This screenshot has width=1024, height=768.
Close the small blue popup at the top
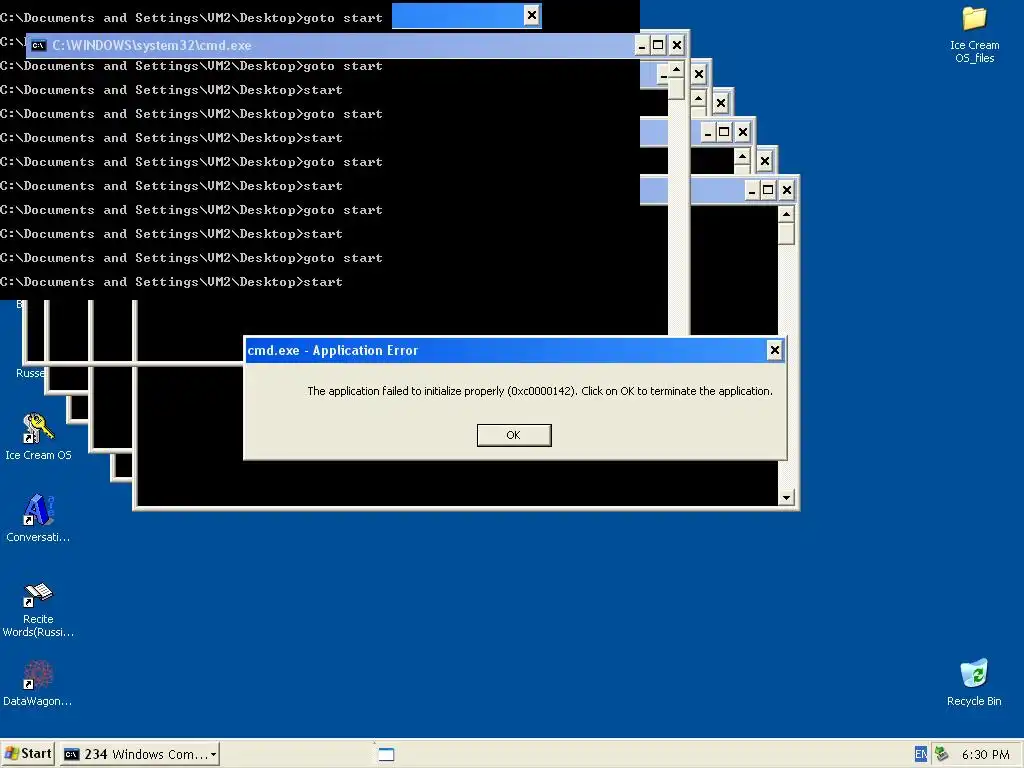pyautogui.click(x=532, y=15)
